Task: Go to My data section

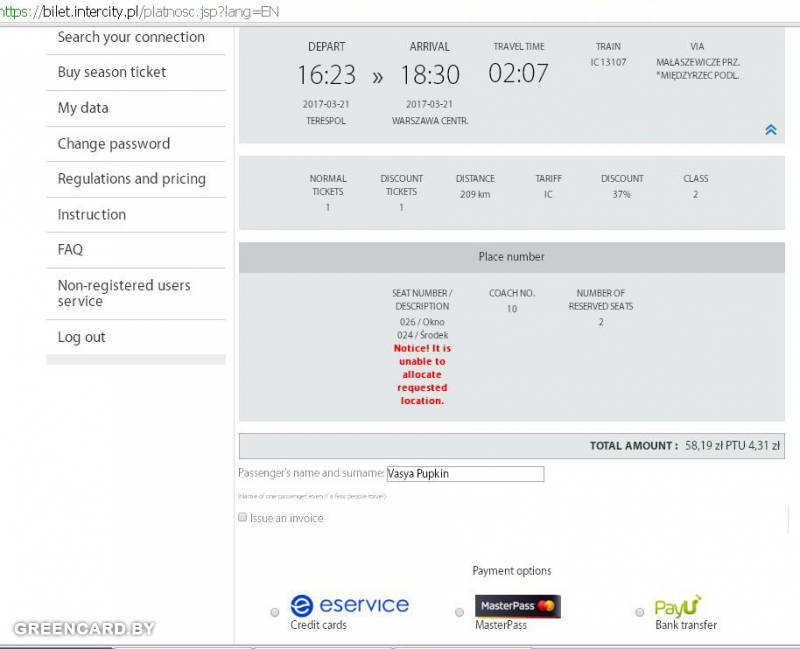Action: tap(83, 108)
